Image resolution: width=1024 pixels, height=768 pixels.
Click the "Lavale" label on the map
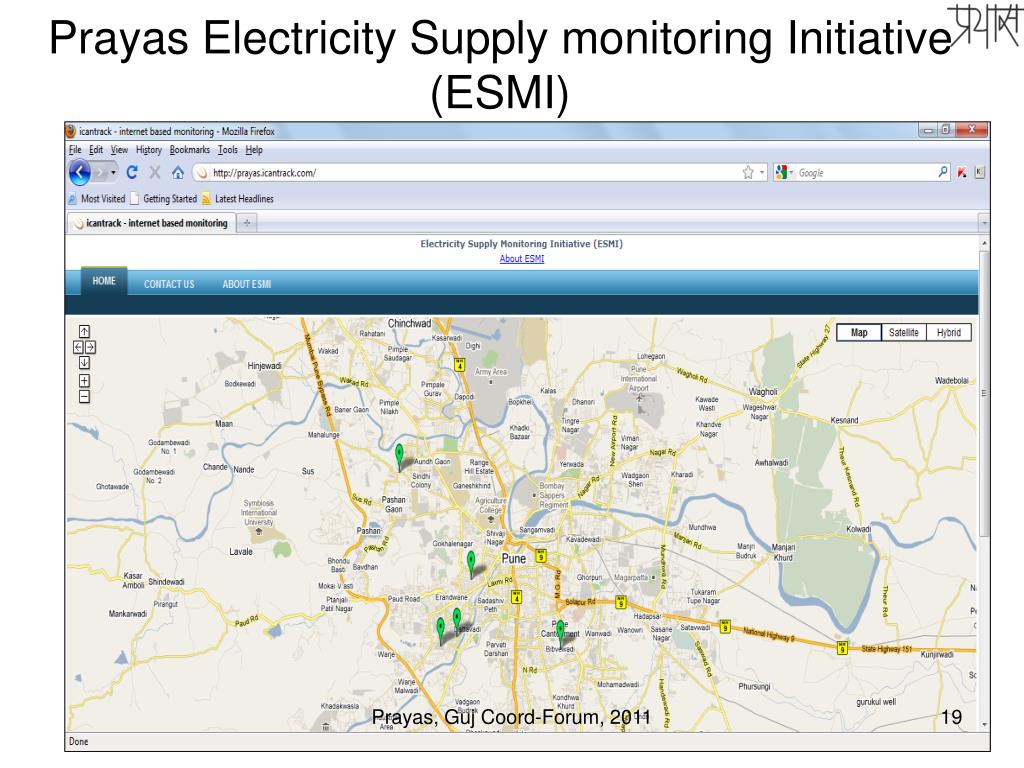point(241,552)
